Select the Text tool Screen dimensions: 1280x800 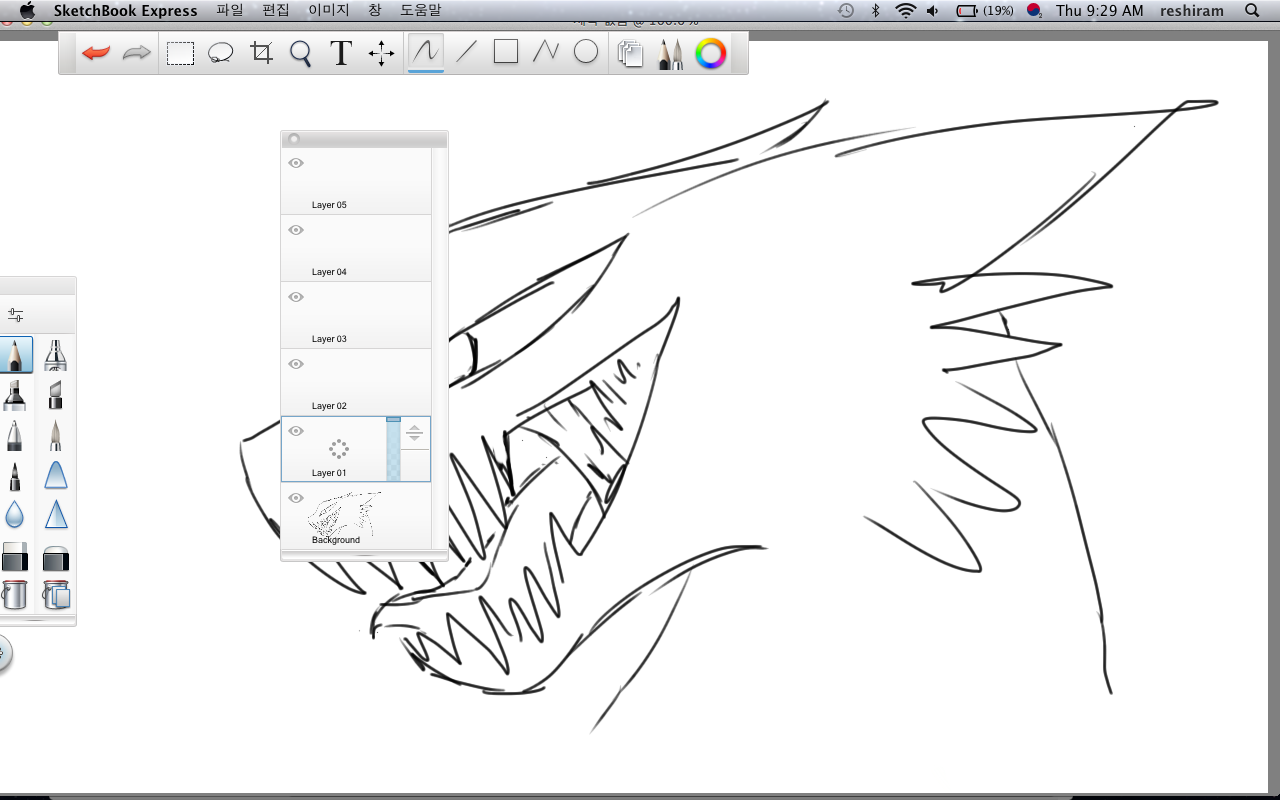pyautogui.click(x=341, y=53)
